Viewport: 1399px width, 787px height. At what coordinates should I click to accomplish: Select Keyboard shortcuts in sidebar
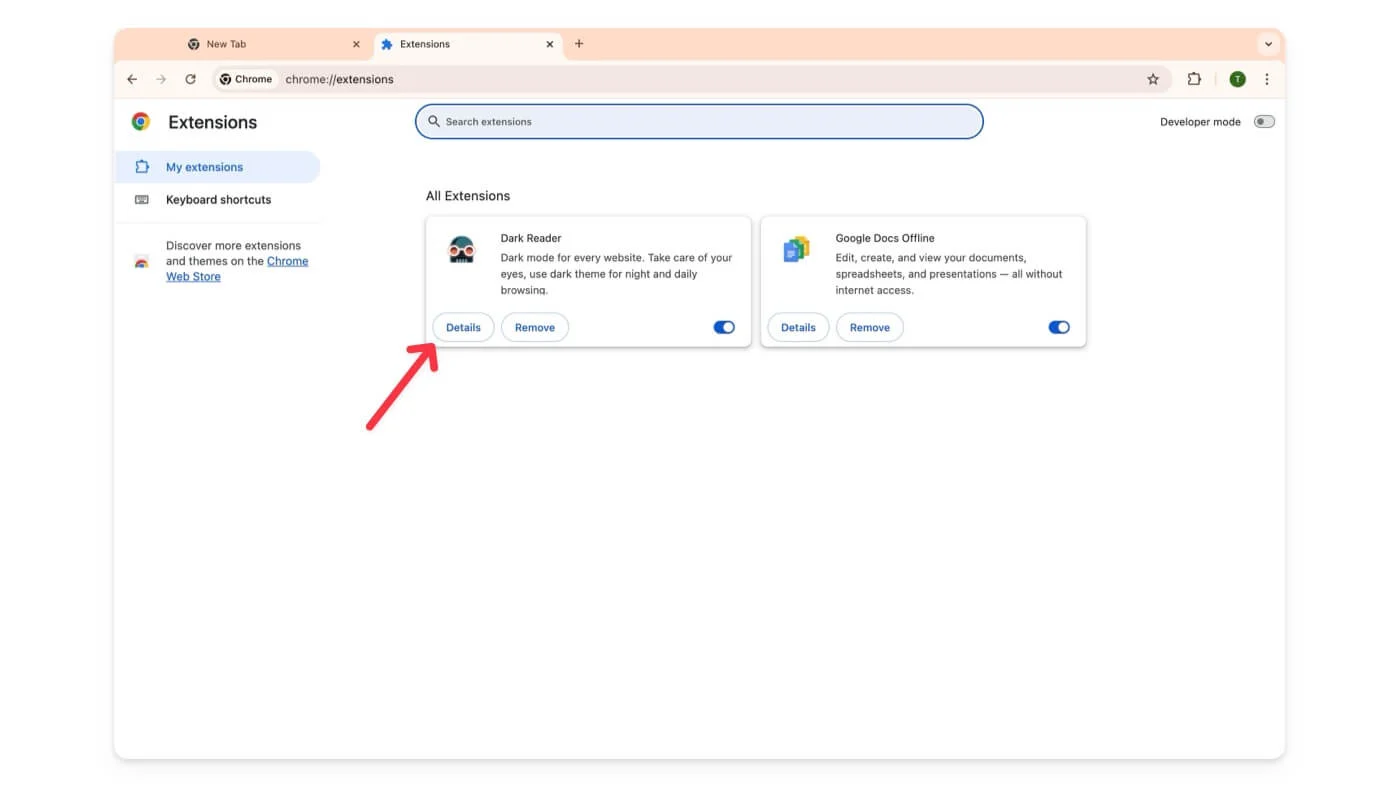tap(218, 200)
